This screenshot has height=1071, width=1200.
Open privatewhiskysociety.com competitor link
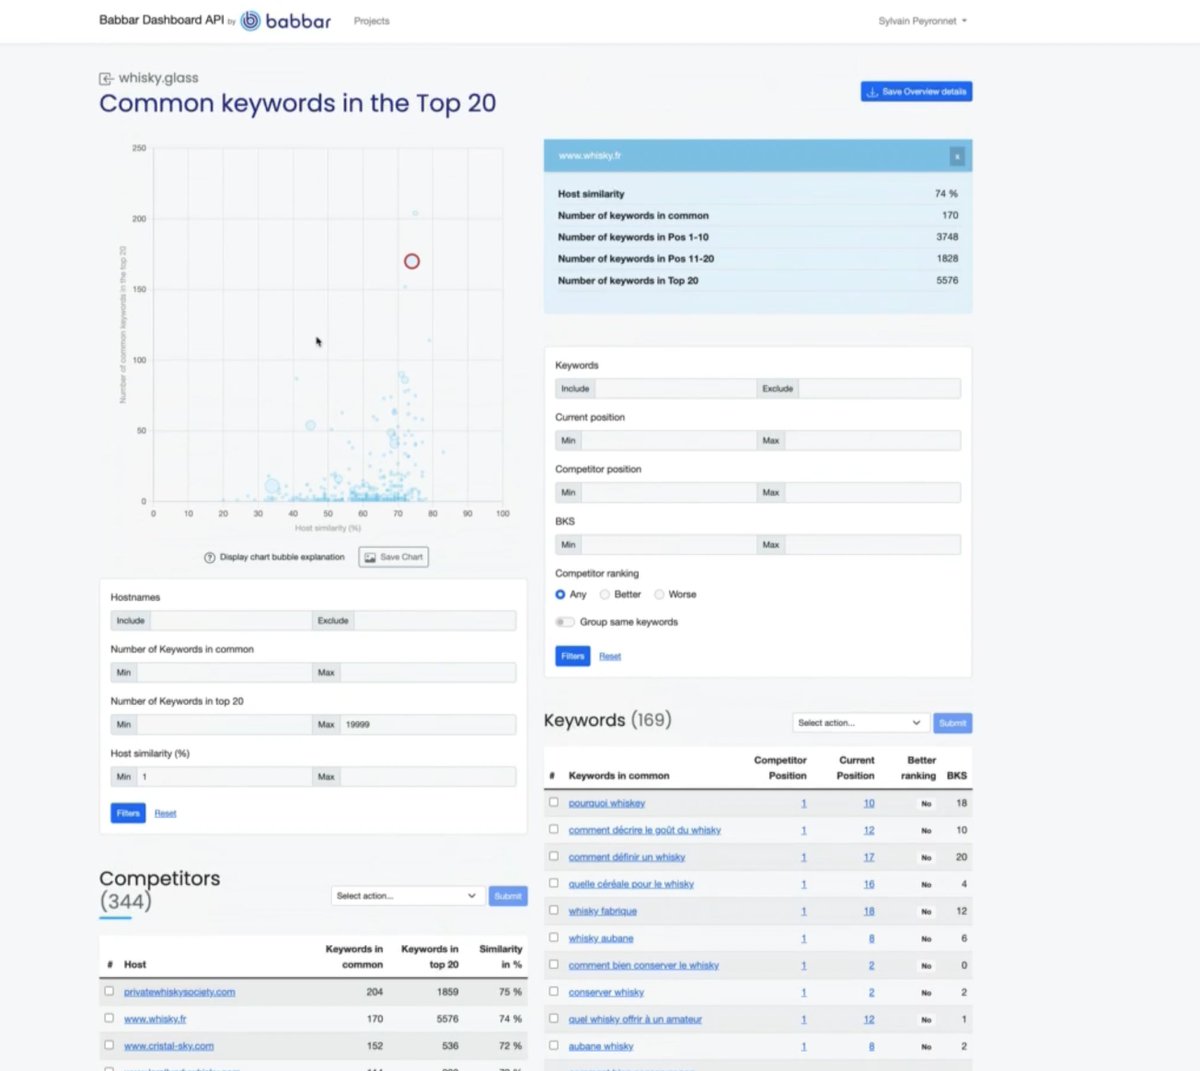tap(179, 992)
